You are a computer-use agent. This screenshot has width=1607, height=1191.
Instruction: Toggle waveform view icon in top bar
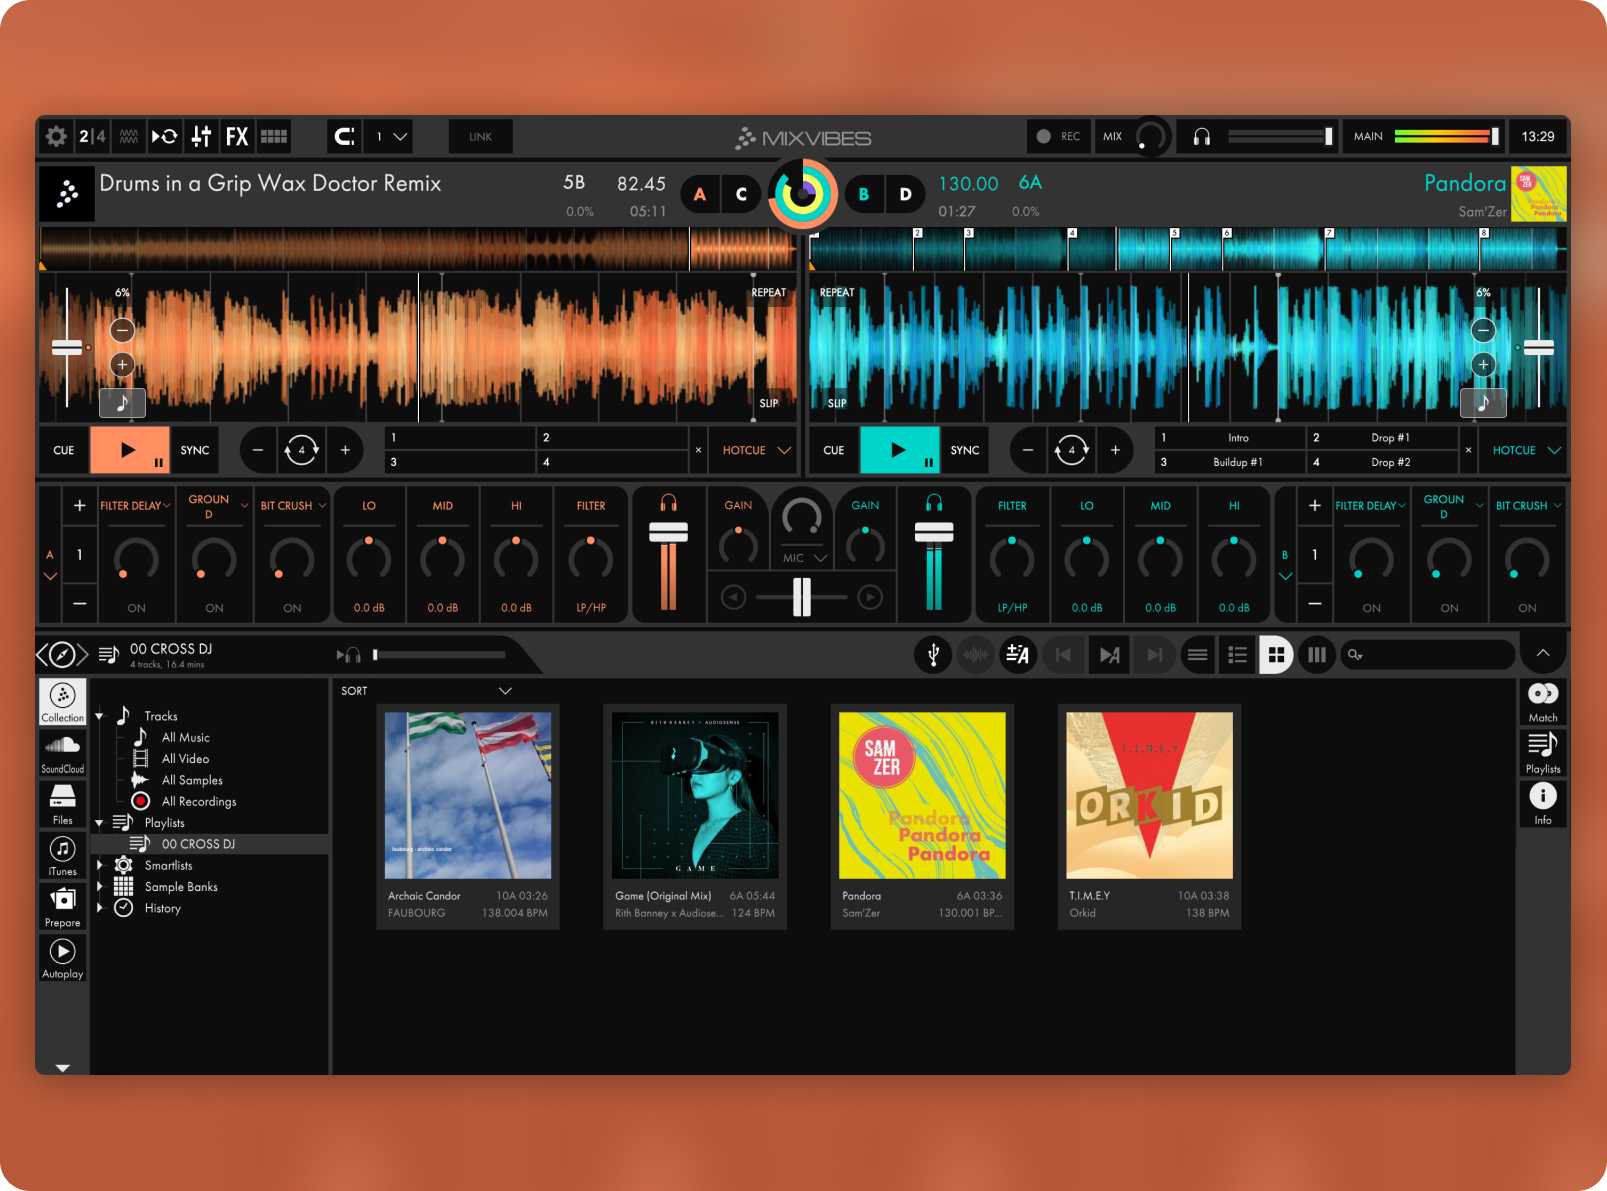tap(129, 136)
